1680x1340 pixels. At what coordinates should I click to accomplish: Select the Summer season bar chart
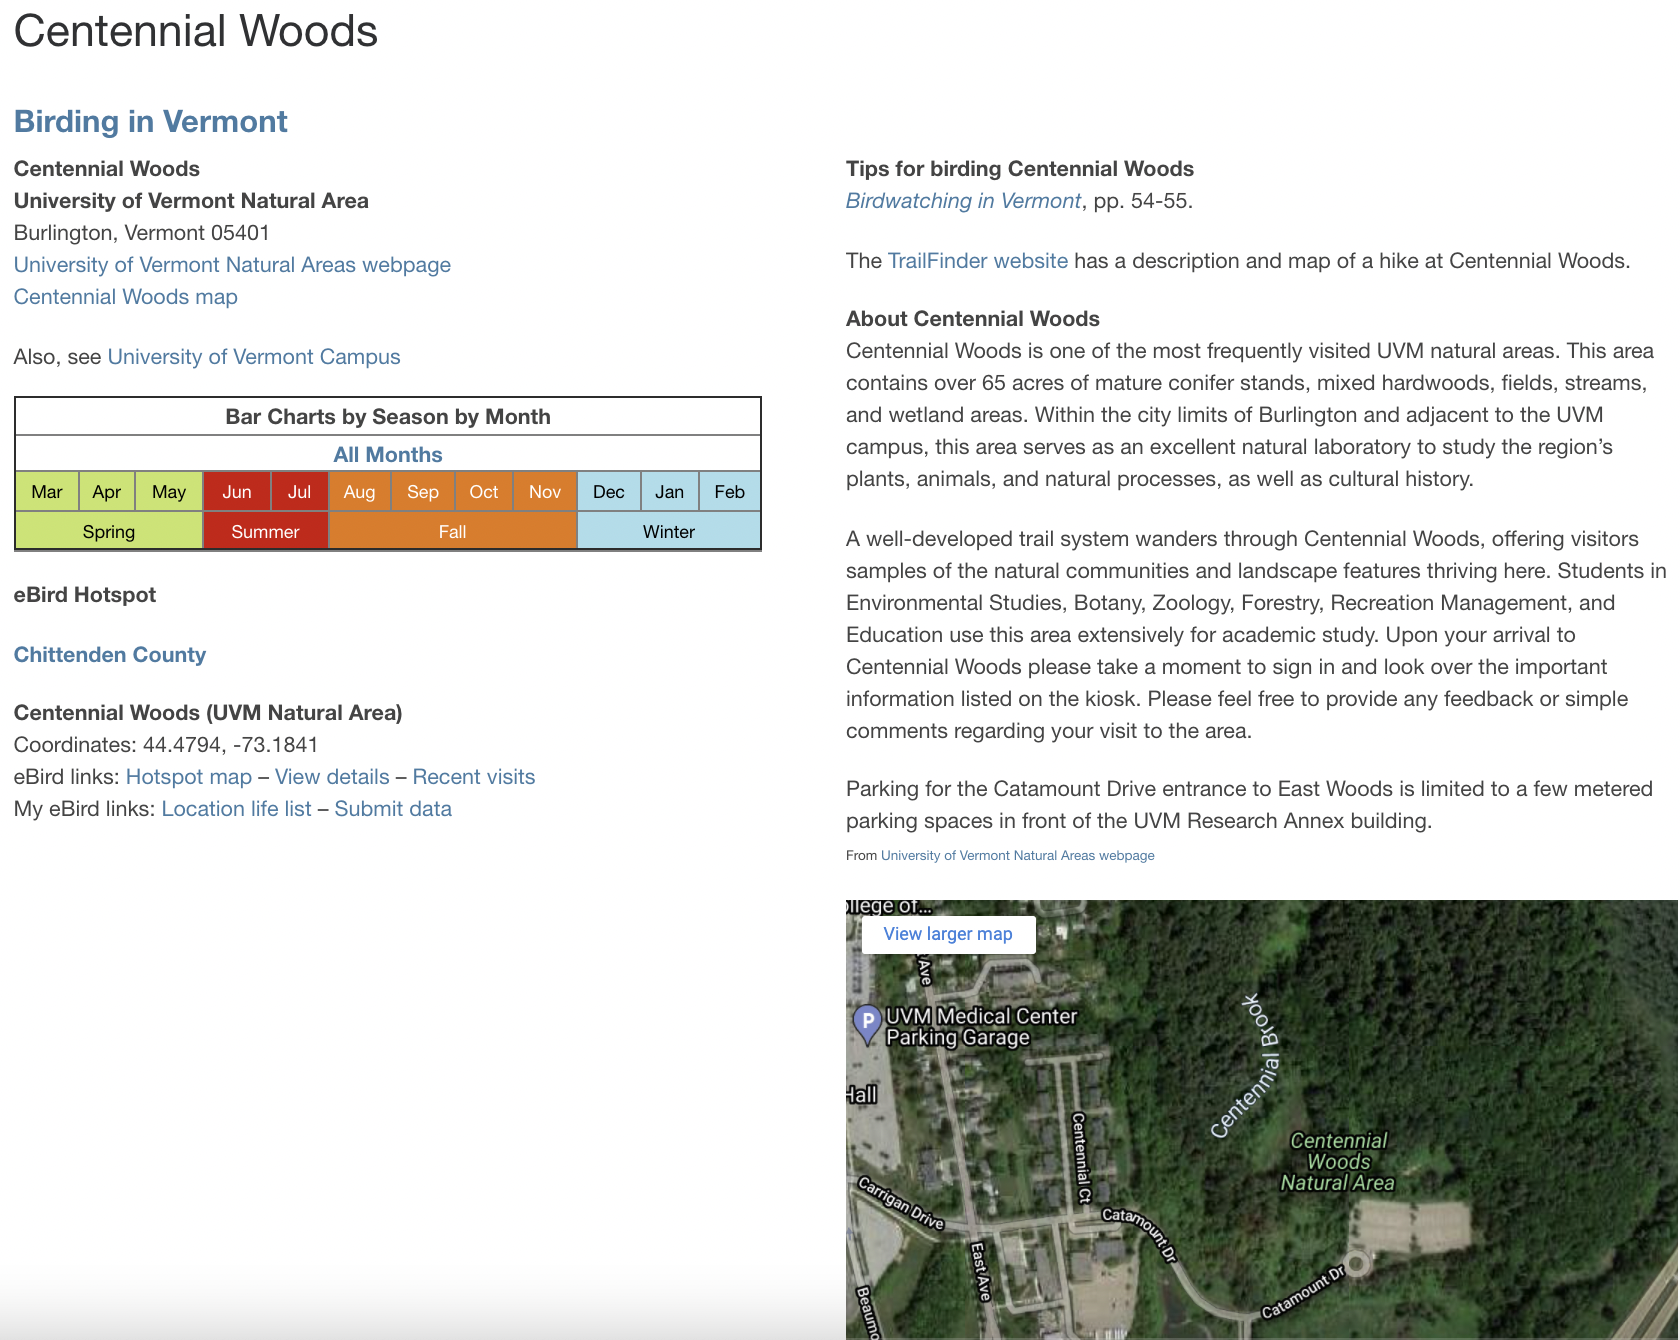pyautogui.click(x=265, y=532)
